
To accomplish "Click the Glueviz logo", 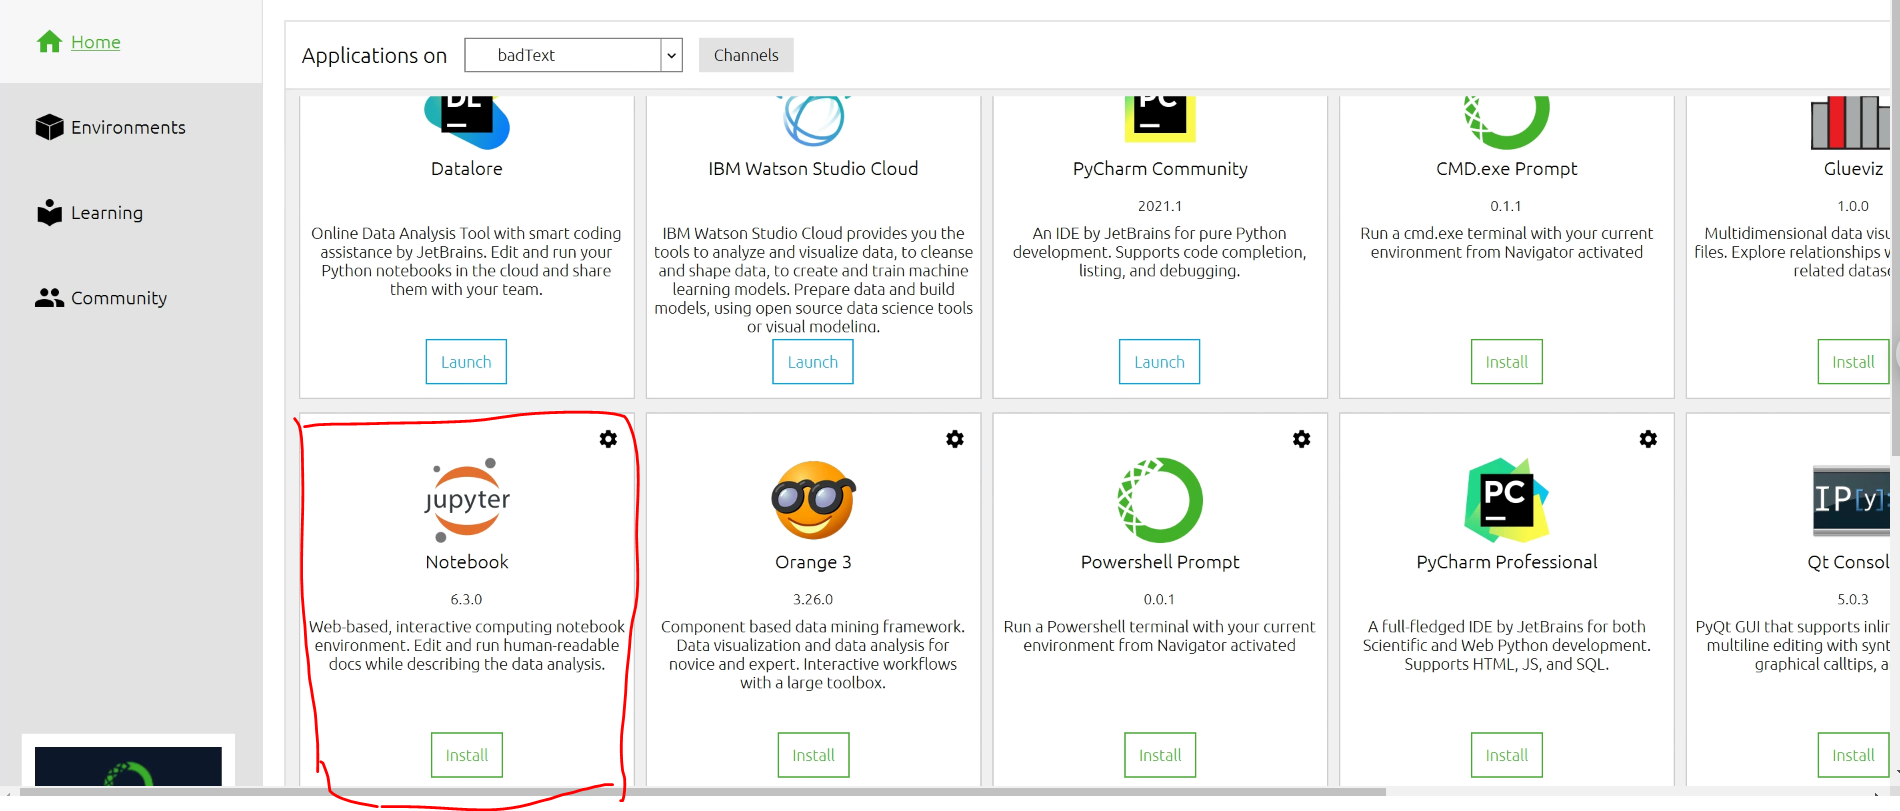I will tap(1851, 122).
